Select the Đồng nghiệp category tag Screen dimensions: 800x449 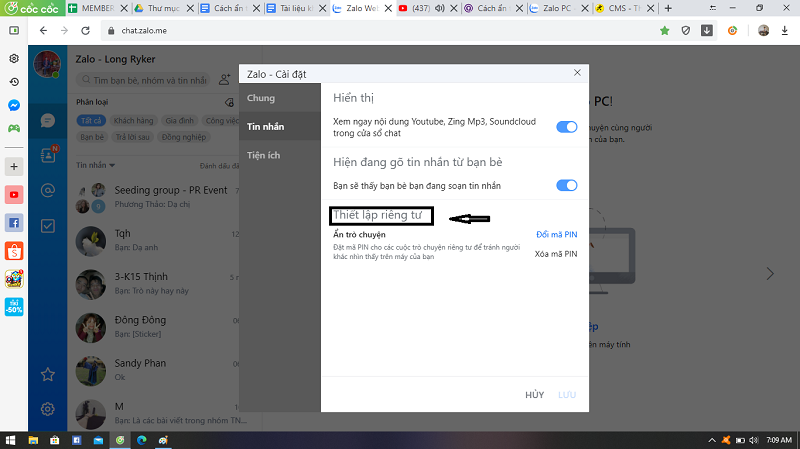[x=184, y=137]
